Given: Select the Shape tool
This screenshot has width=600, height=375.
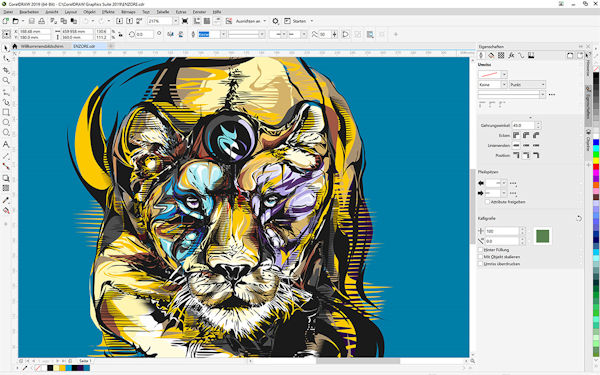Looking at the screenshot, I should pos(6,59).
